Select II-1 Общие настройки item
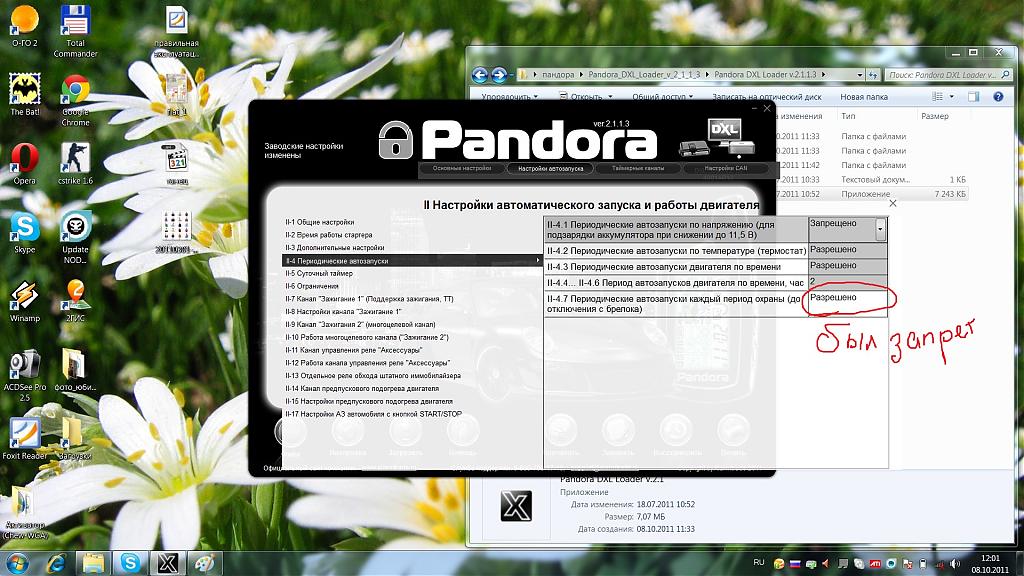This screenshot has width=1024, height=576. pyautogui.click(x=320, y=222)
